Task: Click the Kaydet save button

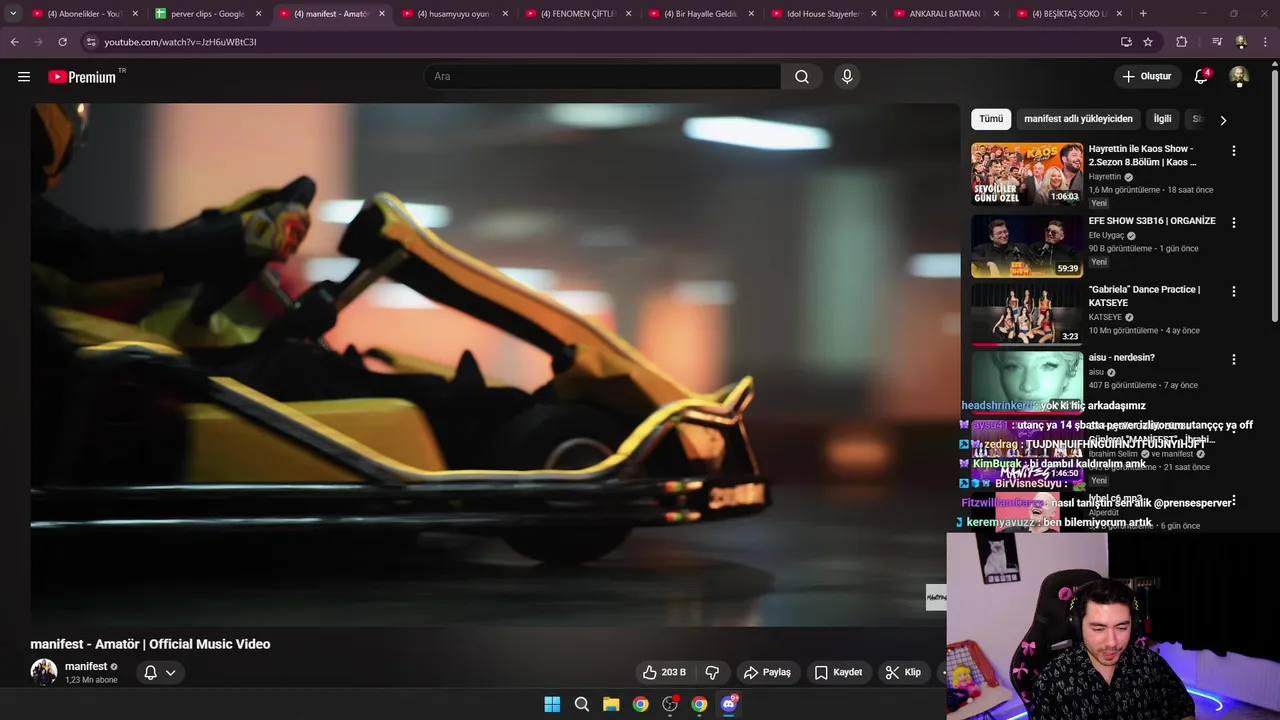Action: pyautogui.click(x=838, y=672)
